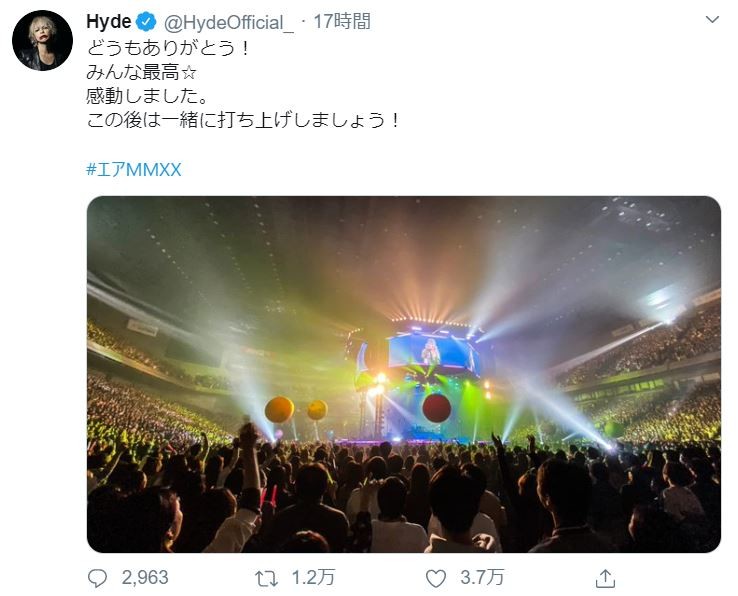Open the 17時間 timestamp link
This screenshot has width=738, height=596.
[x=342, y=21]
